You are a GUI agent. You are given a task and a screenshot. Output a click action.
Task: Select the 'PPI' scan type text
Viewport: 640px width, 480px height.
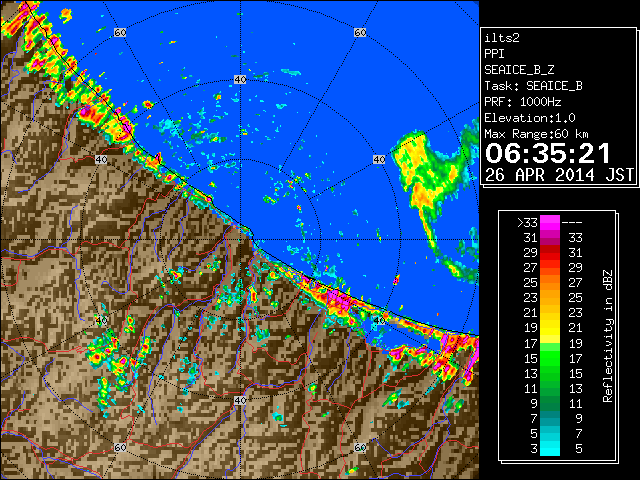[494, 54]
